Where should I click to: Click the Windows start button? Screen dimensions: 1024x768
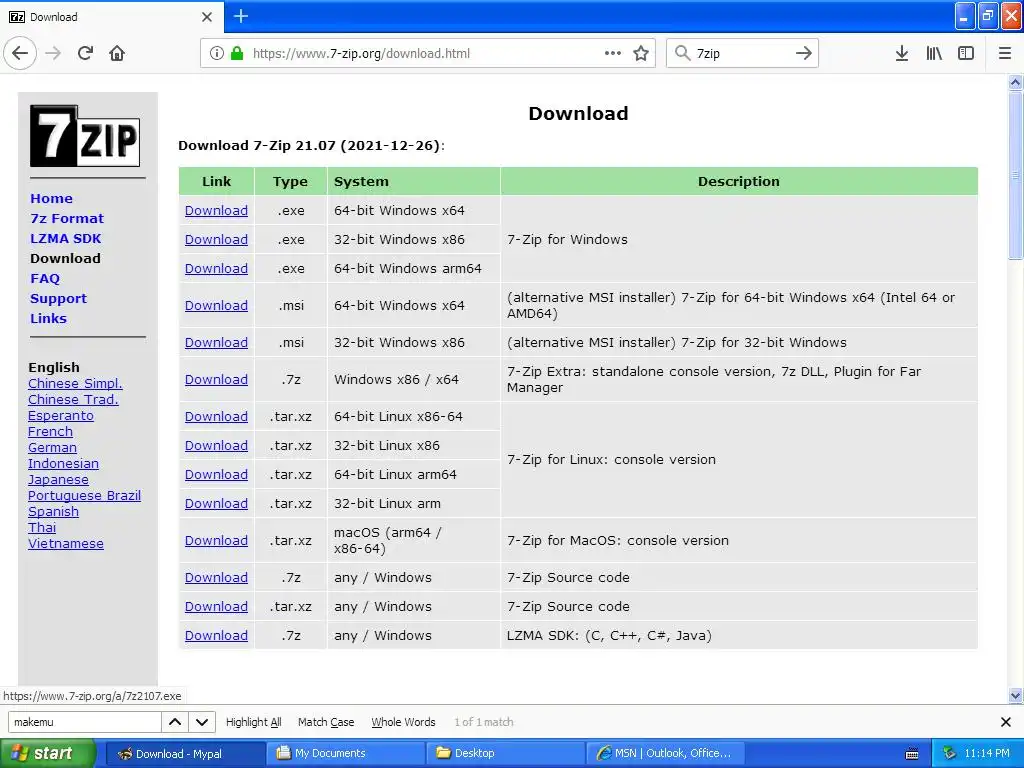(x=47, y=753)
